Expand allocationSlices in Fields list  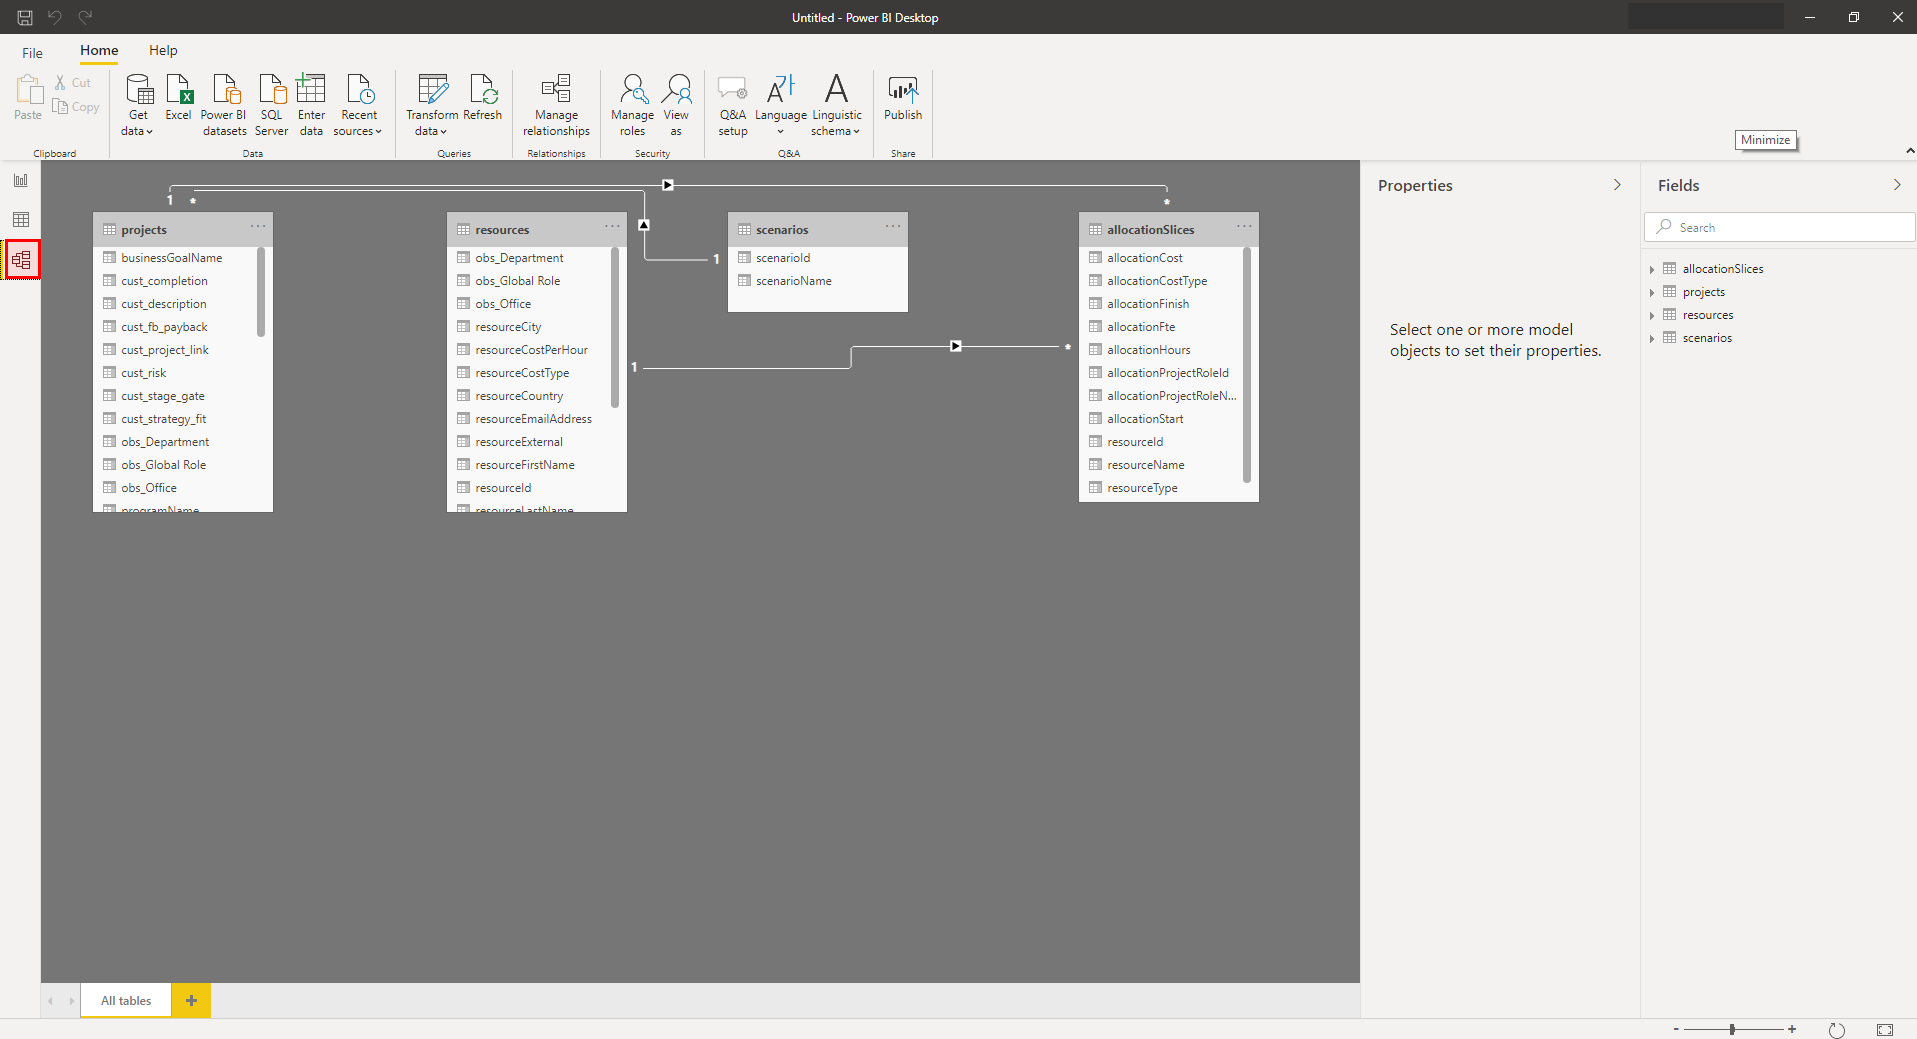point(1652,270)
